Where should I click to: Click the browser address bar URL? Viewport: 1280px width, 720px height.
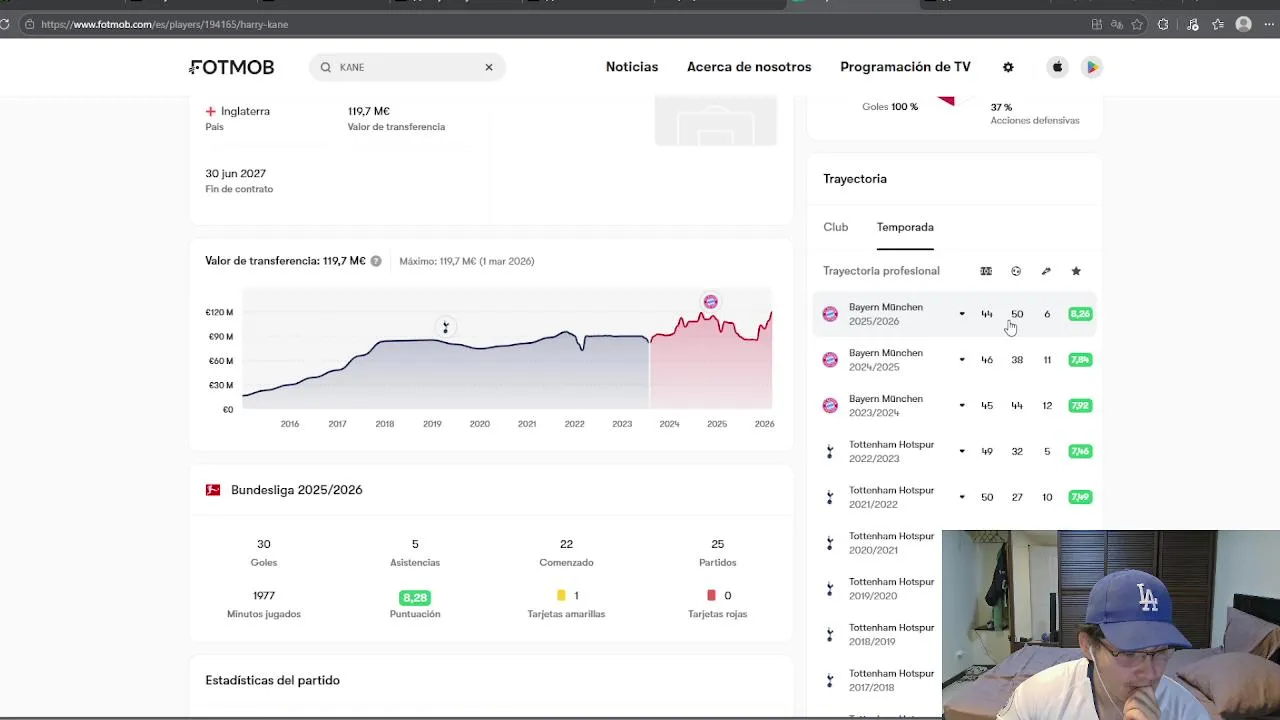pyautogui.click(x=165, y=24)
